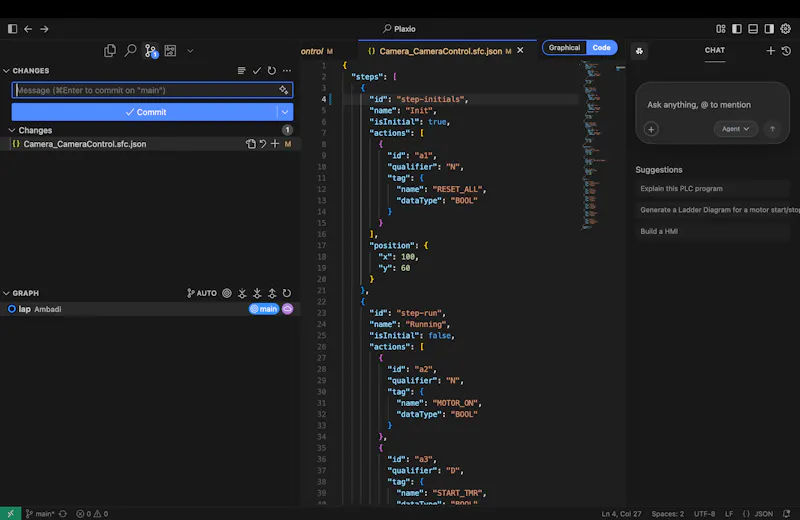This screenshot has width=800, height=520.
Task: Open notifications bell in status bar
Action: [x=786, y=514]
